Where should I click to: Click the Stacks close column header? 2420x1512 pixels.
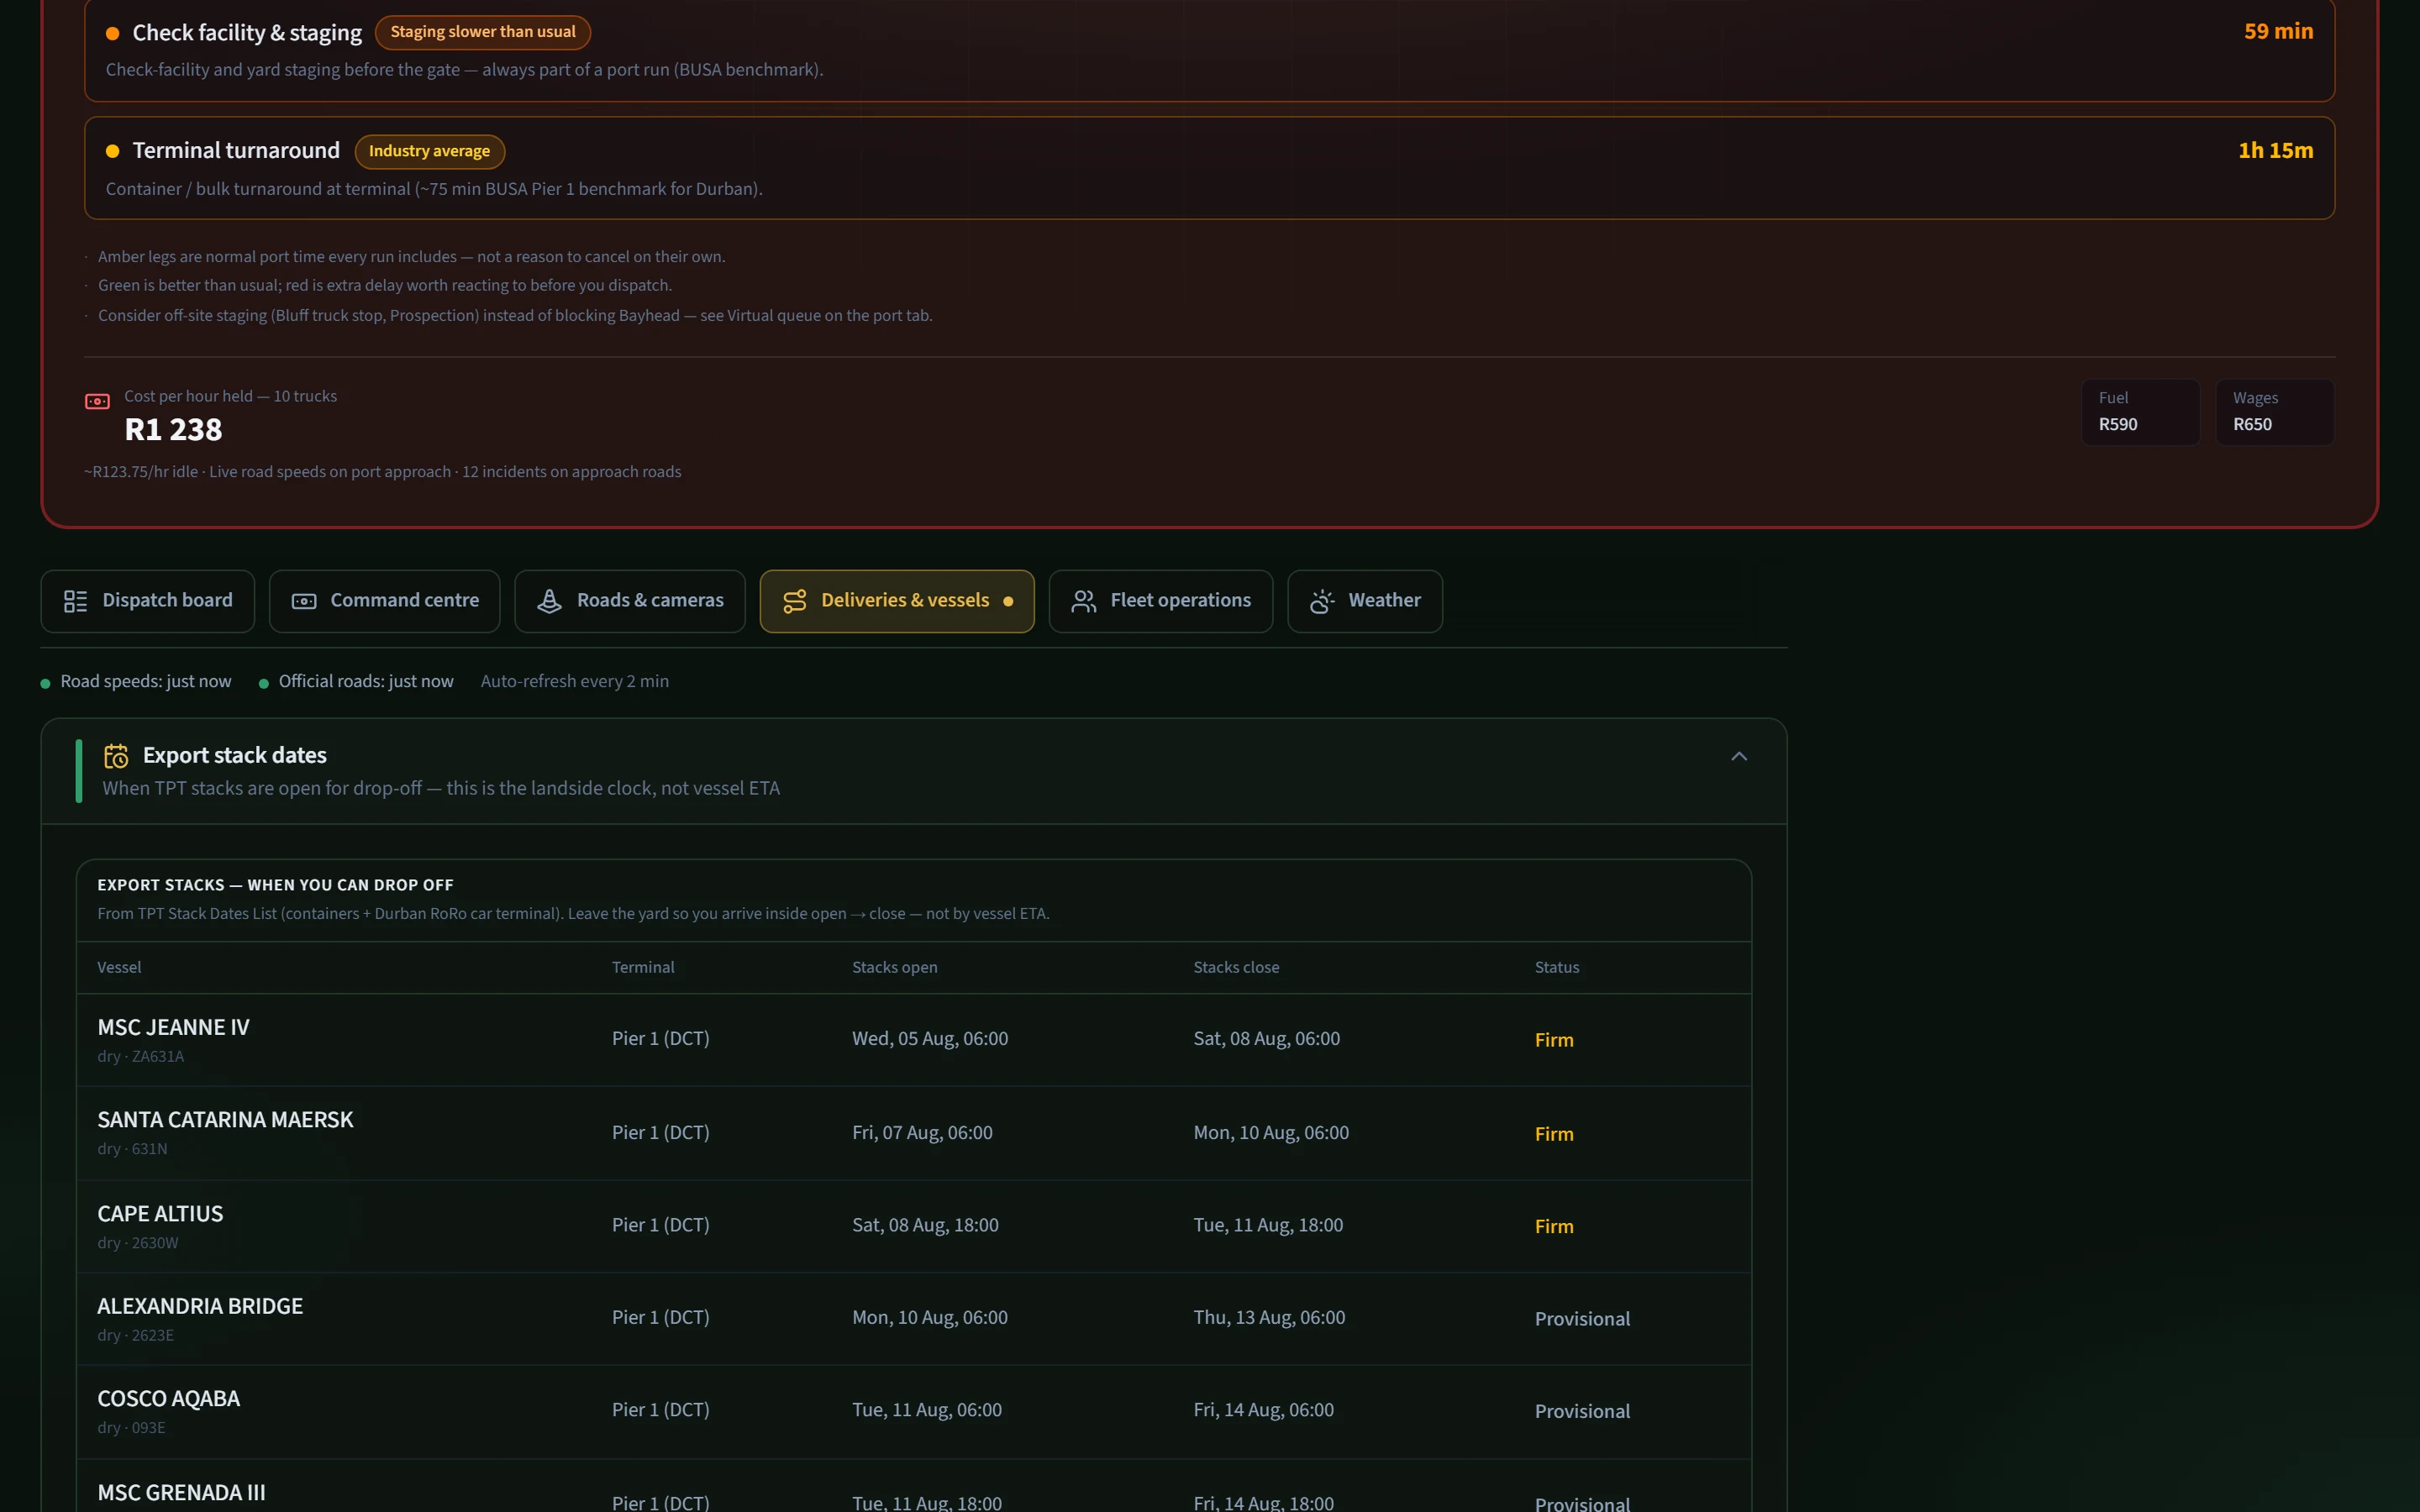pyautogui.click(x=1236, y=968)
